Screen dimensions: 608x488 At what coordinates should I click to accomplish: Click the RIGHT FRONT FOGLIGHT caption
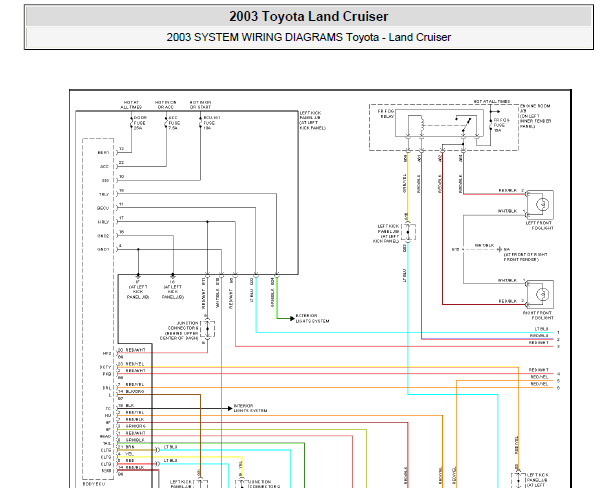pyautogui.click(x=538, y=315)
